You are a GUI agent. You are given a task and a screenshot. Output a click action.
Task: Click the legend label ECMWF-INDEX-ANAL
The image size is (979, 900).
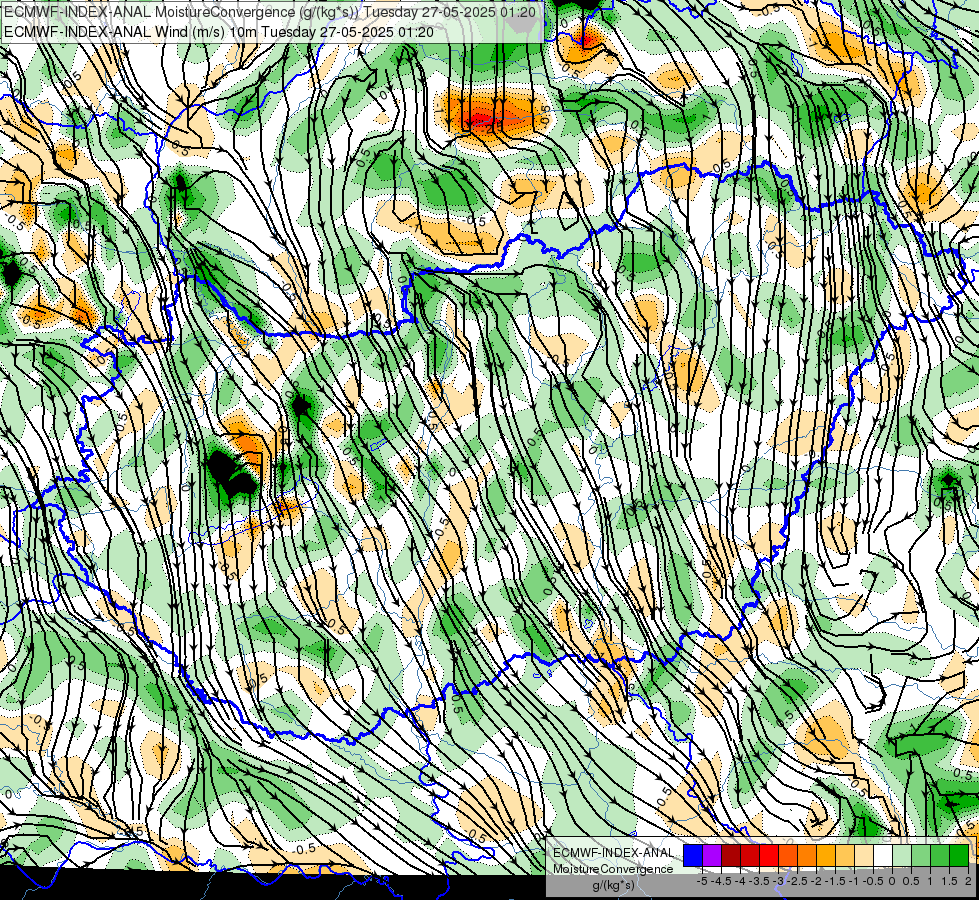point(613,853)
